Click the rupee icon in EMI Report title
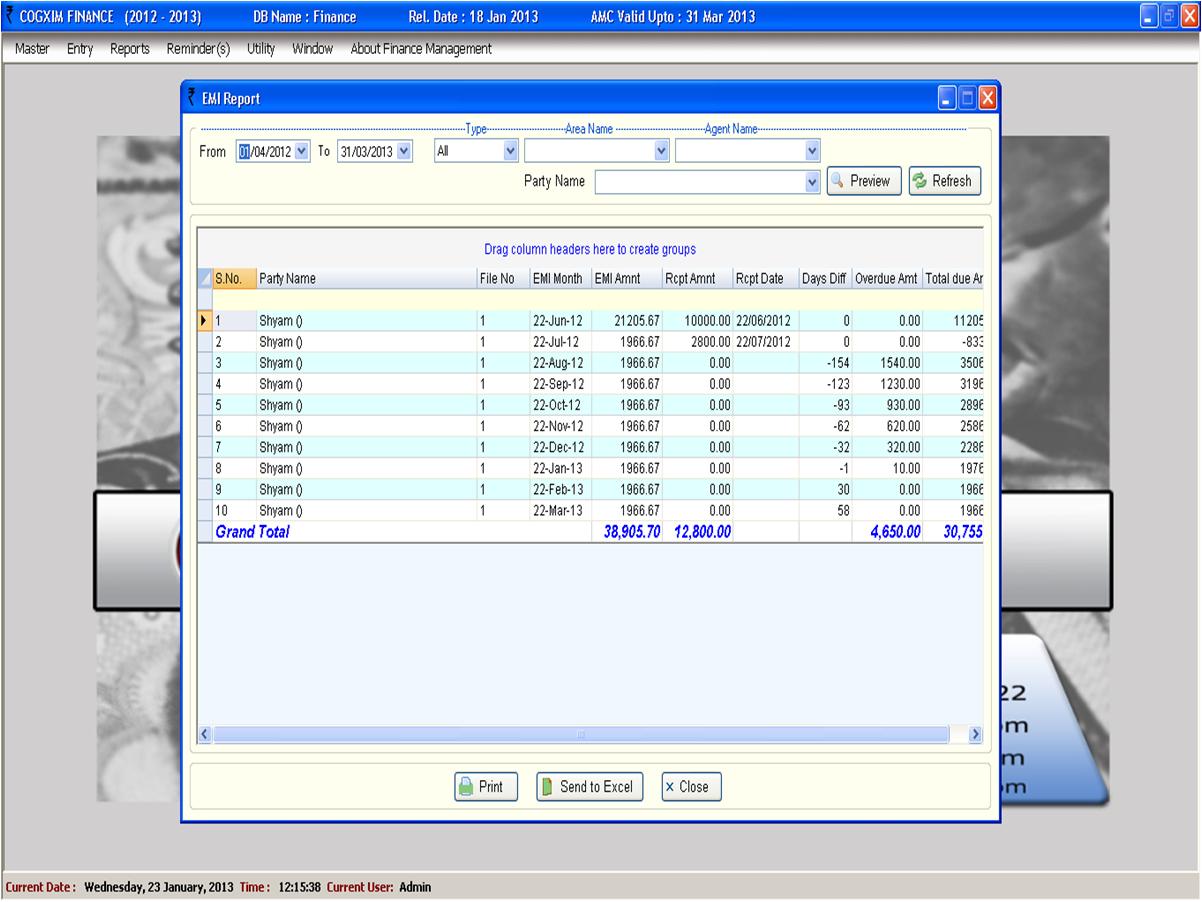Viewport: 1202px width, 902px height. pos(191,98)
